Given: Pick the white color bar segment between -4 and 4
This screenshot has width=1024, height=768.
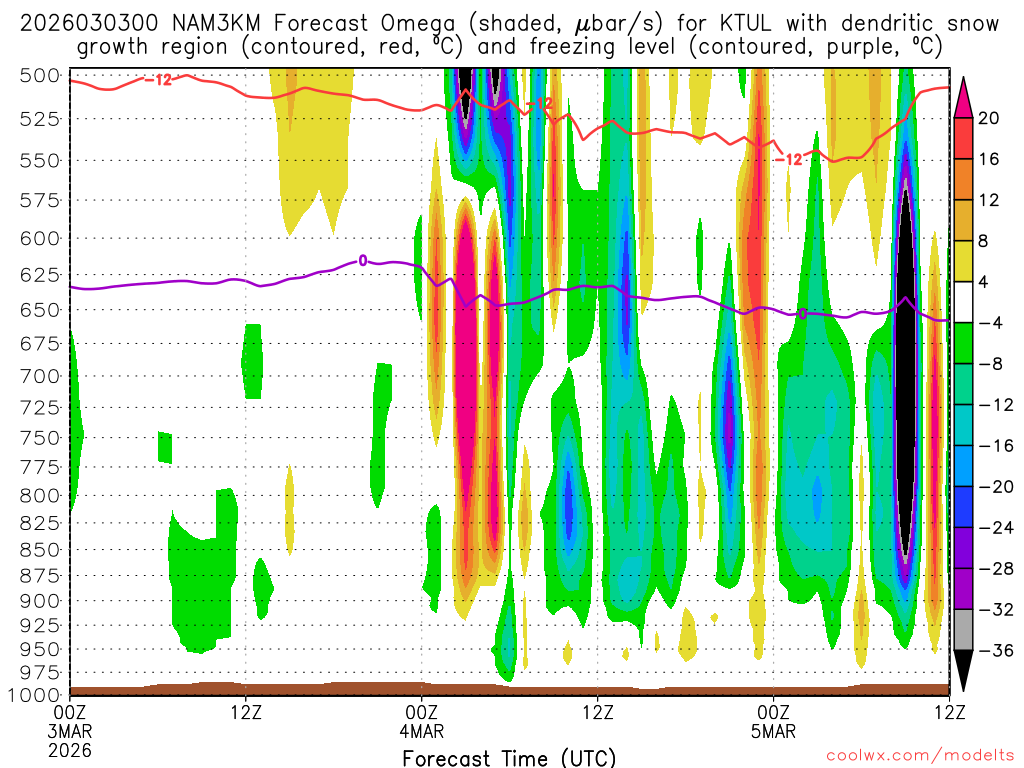Looking at the screenshot, I should coord(964,302).
